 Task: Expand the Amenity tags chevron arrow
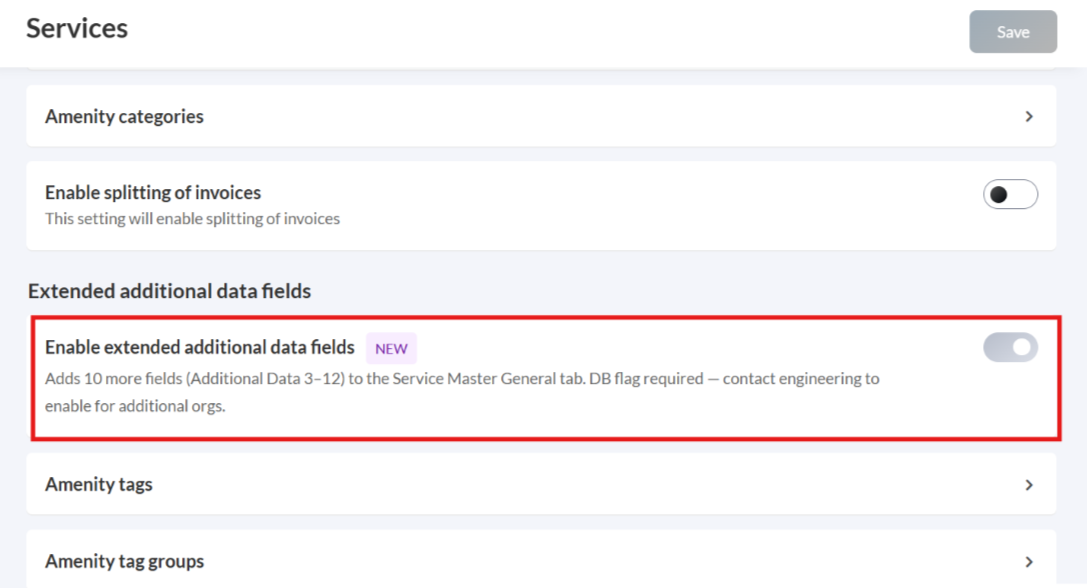pyautogui.click(x=1029, y=485)
